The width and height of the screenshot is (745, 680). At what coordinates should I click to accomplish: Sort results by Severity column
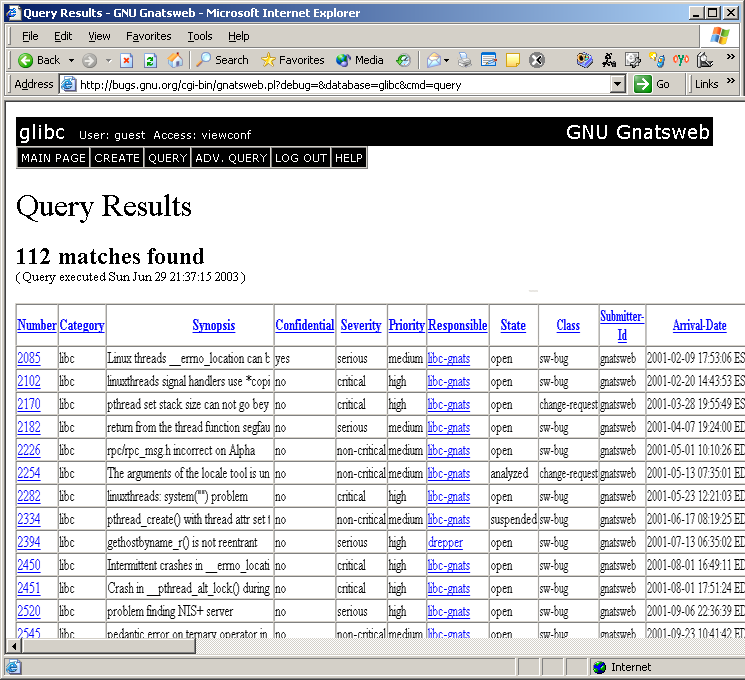361,326
